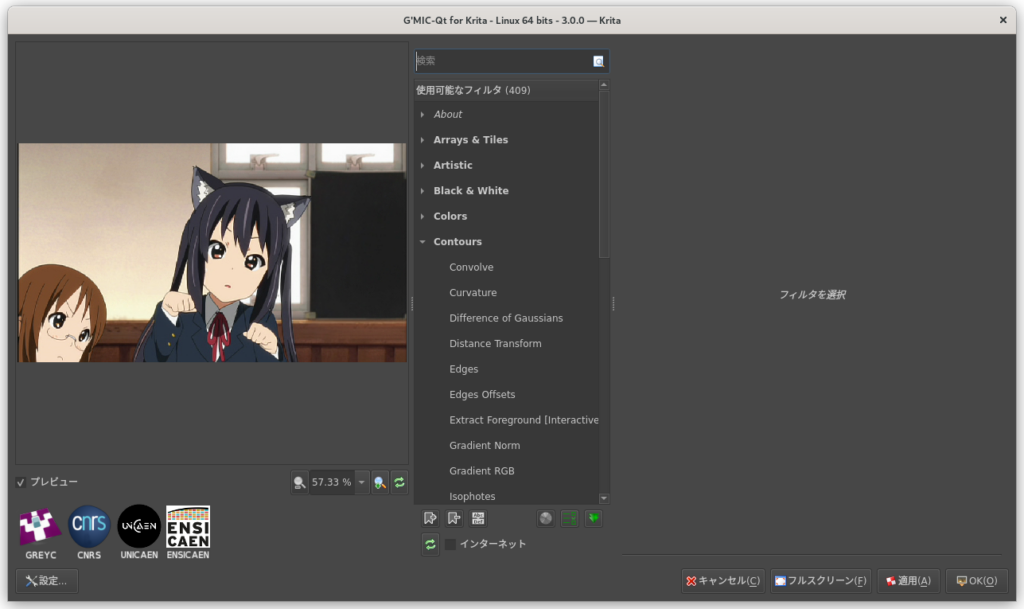Randomize the filter parameters
The height and width of the screenshot is (609, 1024).
[545, 518]
